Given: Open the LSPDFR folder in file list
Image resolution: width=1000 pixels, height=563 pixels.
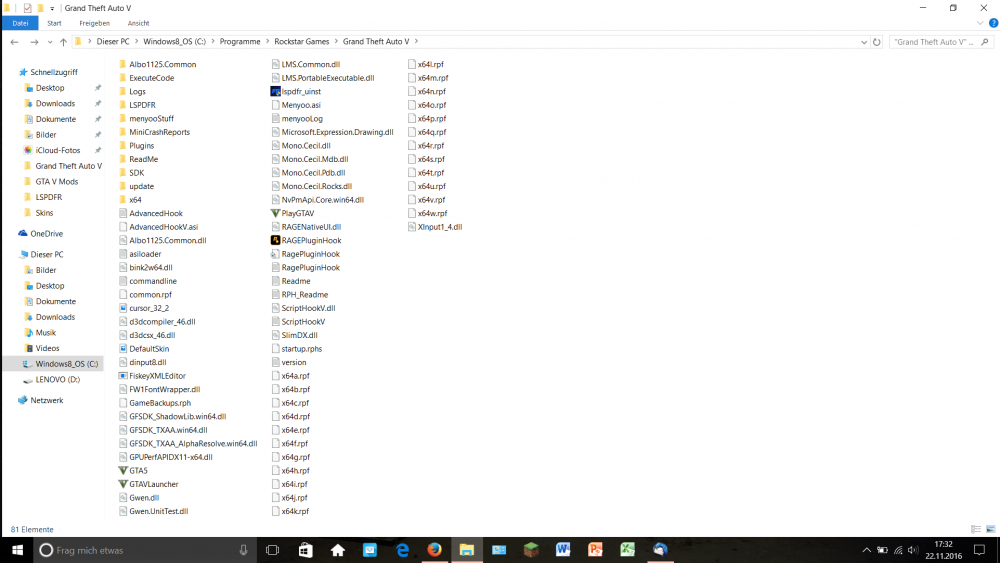Looking at the screenshot, I should [136, 105].
